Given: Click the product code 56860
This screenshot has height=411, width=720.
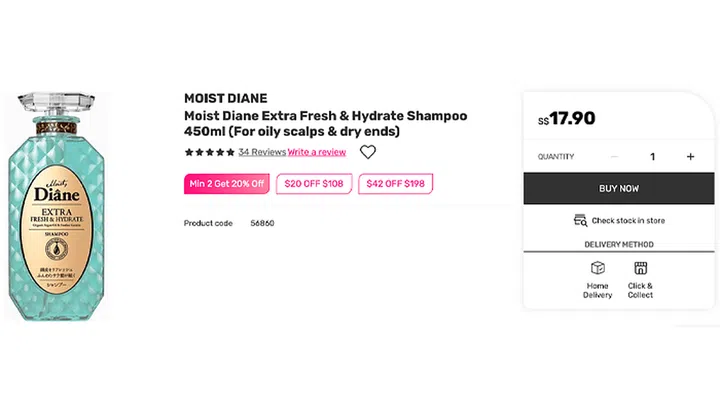Looking at the screenshot, I should (x=262, y=223).
